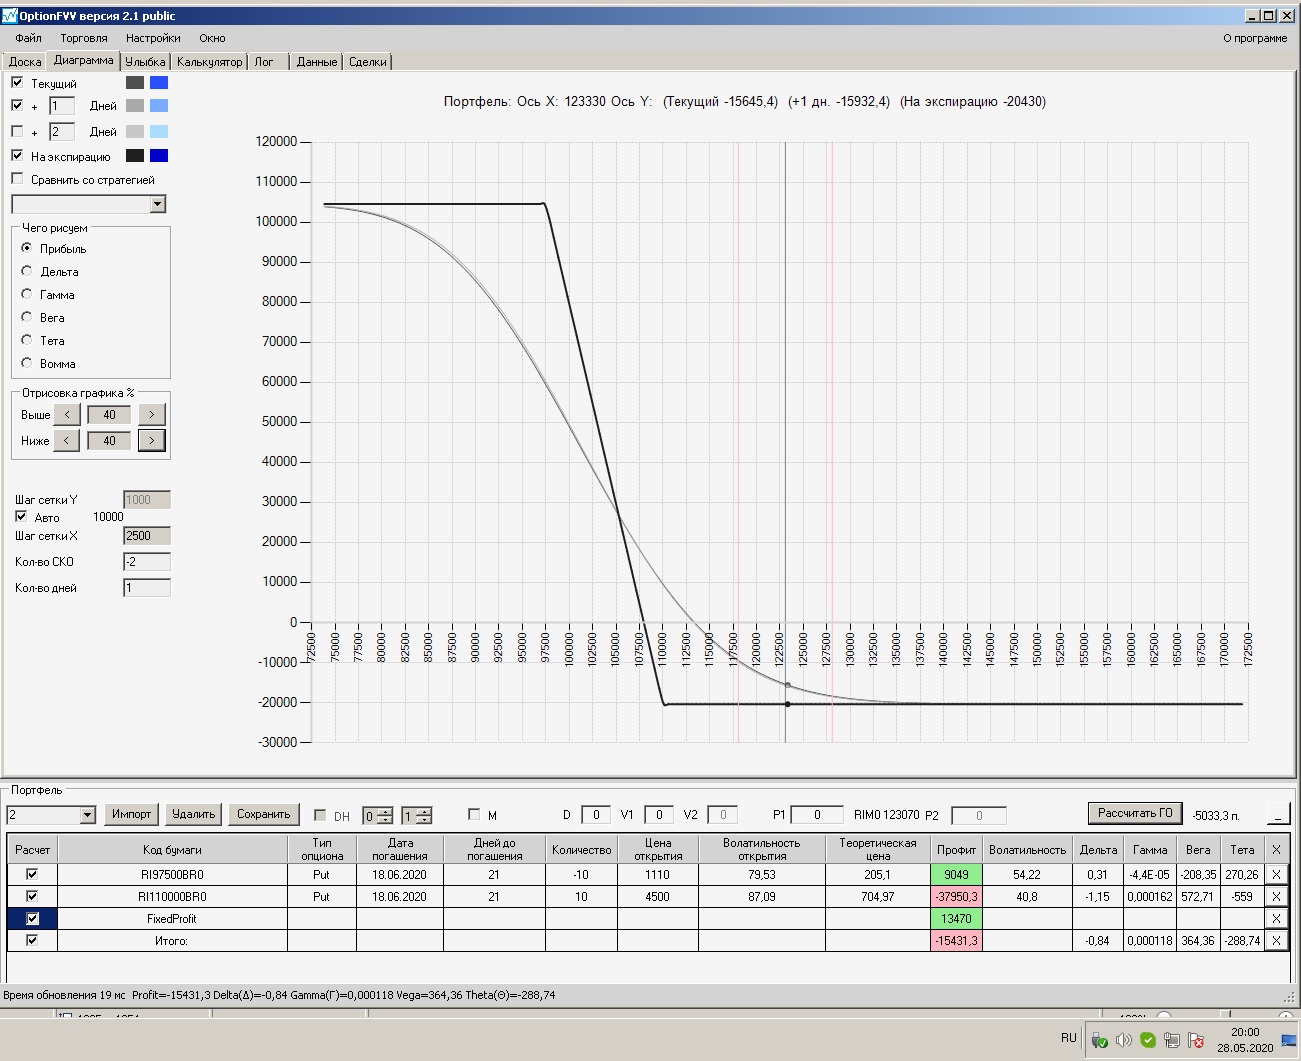Click the underscore collapse button beside -5033,3 п.
Screen dimensions: 1301x1061
[1279, 814]
